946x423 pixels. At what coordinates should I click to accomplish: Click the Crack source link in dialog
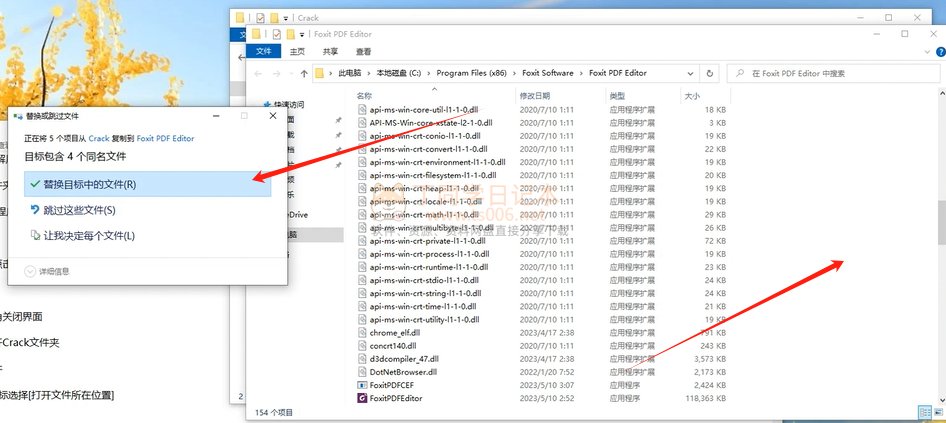[99, 138]
